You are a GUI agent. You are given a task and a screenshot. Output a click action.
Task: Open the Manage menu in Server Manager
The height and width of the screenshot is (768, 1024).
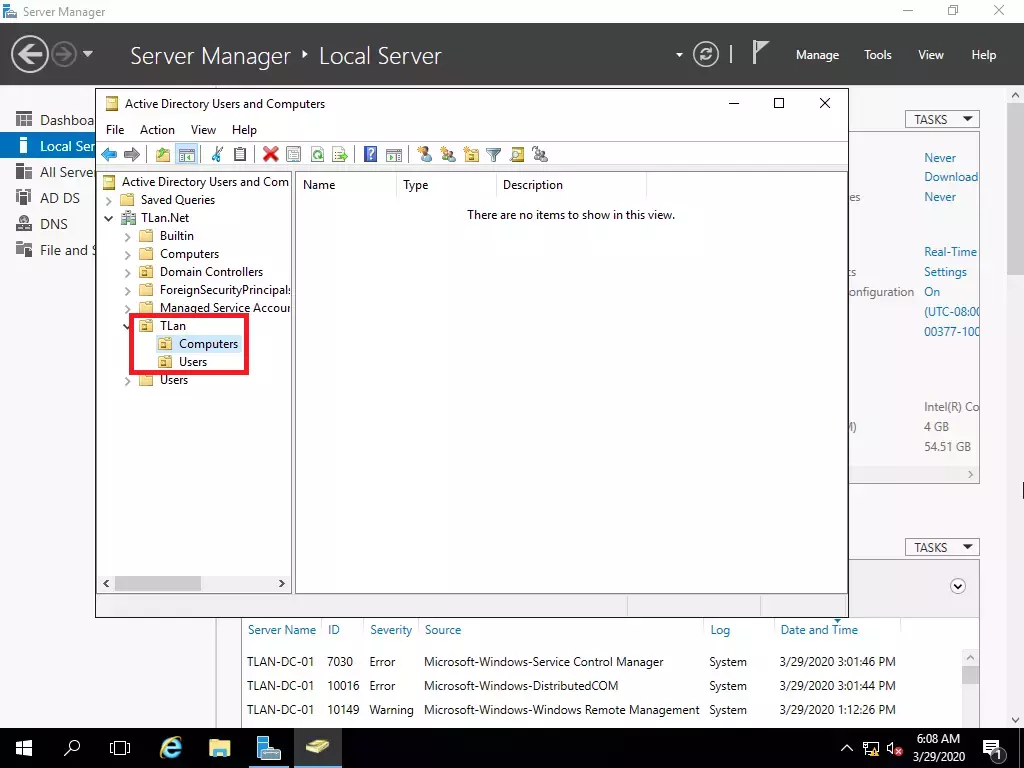pos(817,55)
